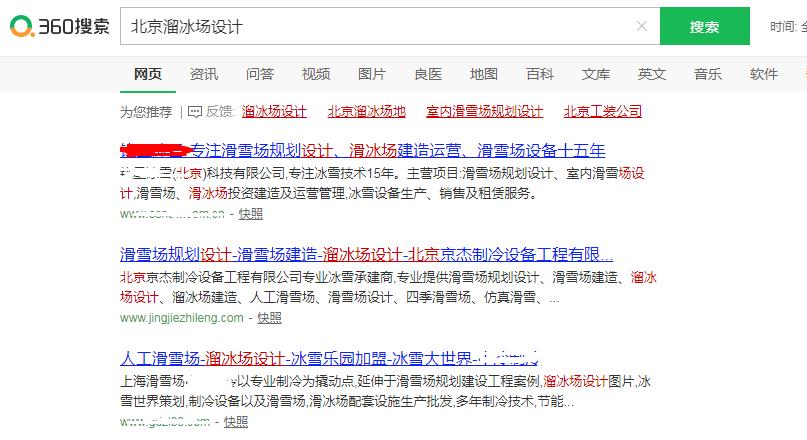Open the 地图 tab
807x440 pixels.
484,74
